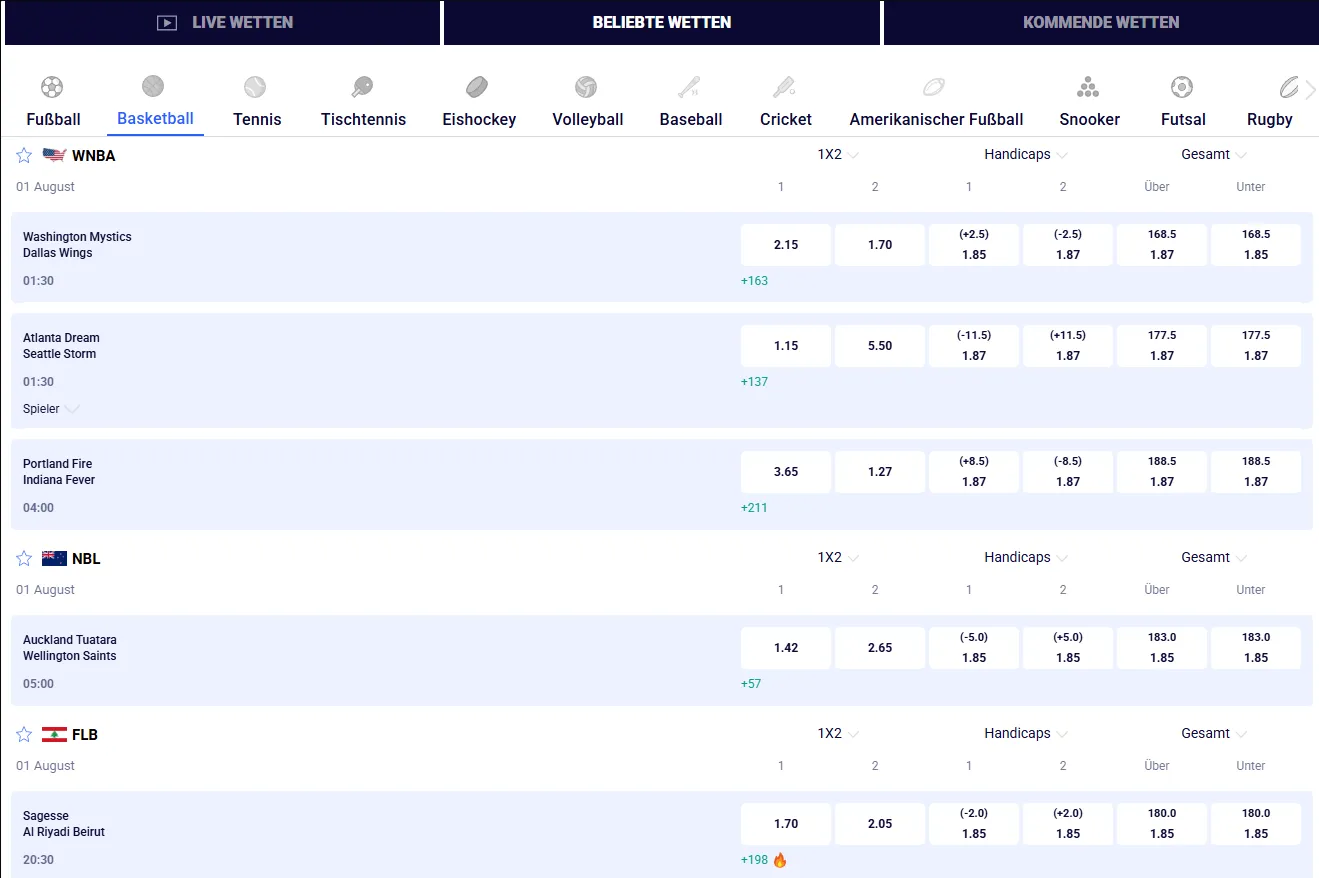Favorite the NBL league with star
1319x878 pixels.
24,559
